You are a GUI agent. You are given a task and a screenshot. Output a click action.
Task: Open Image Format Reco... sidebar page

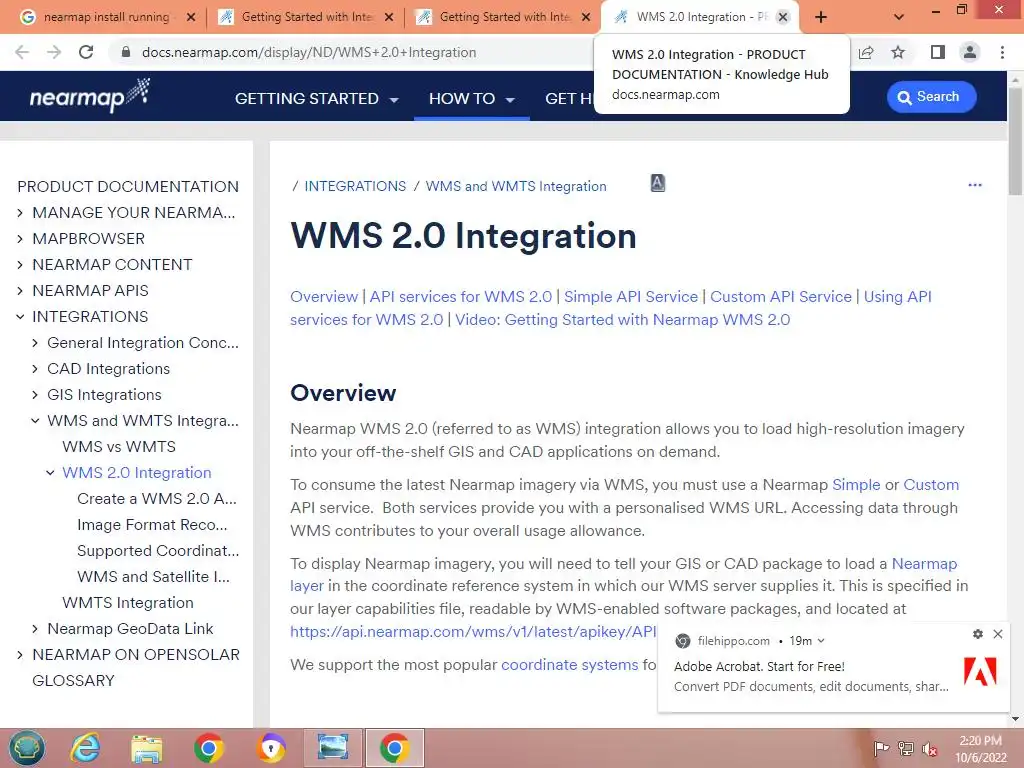tap(152, 525)
